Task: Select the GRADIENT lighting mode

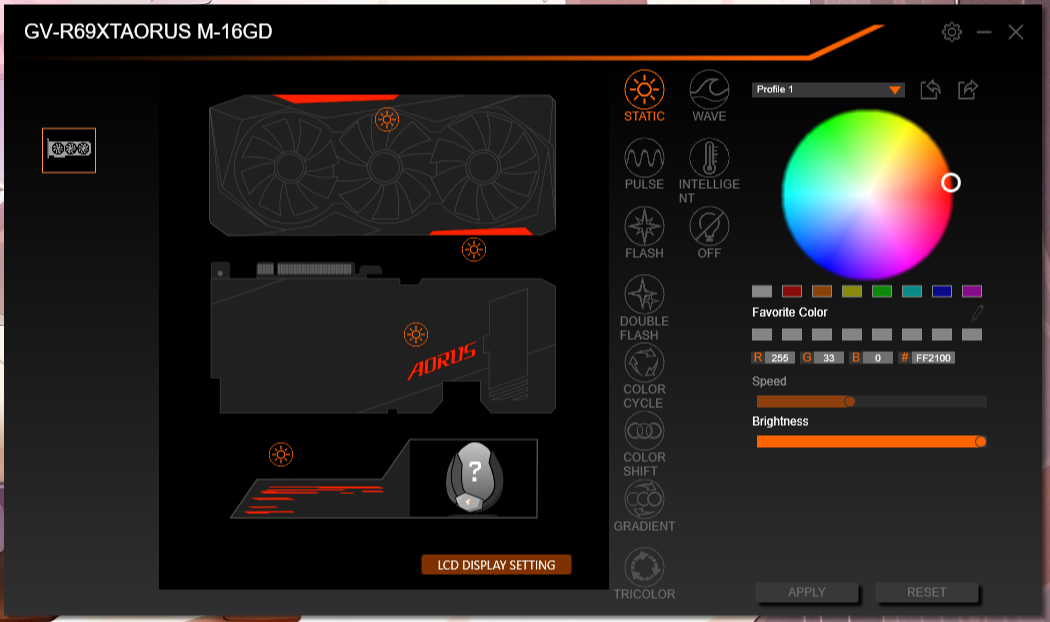Action: click(644, 506)
